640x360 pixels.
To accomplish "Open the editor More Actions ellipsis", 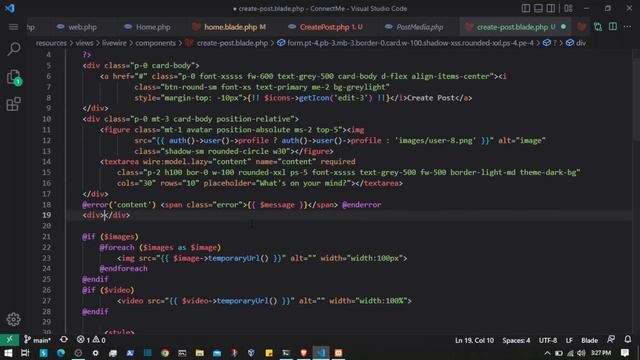I will tap(627, 27).
